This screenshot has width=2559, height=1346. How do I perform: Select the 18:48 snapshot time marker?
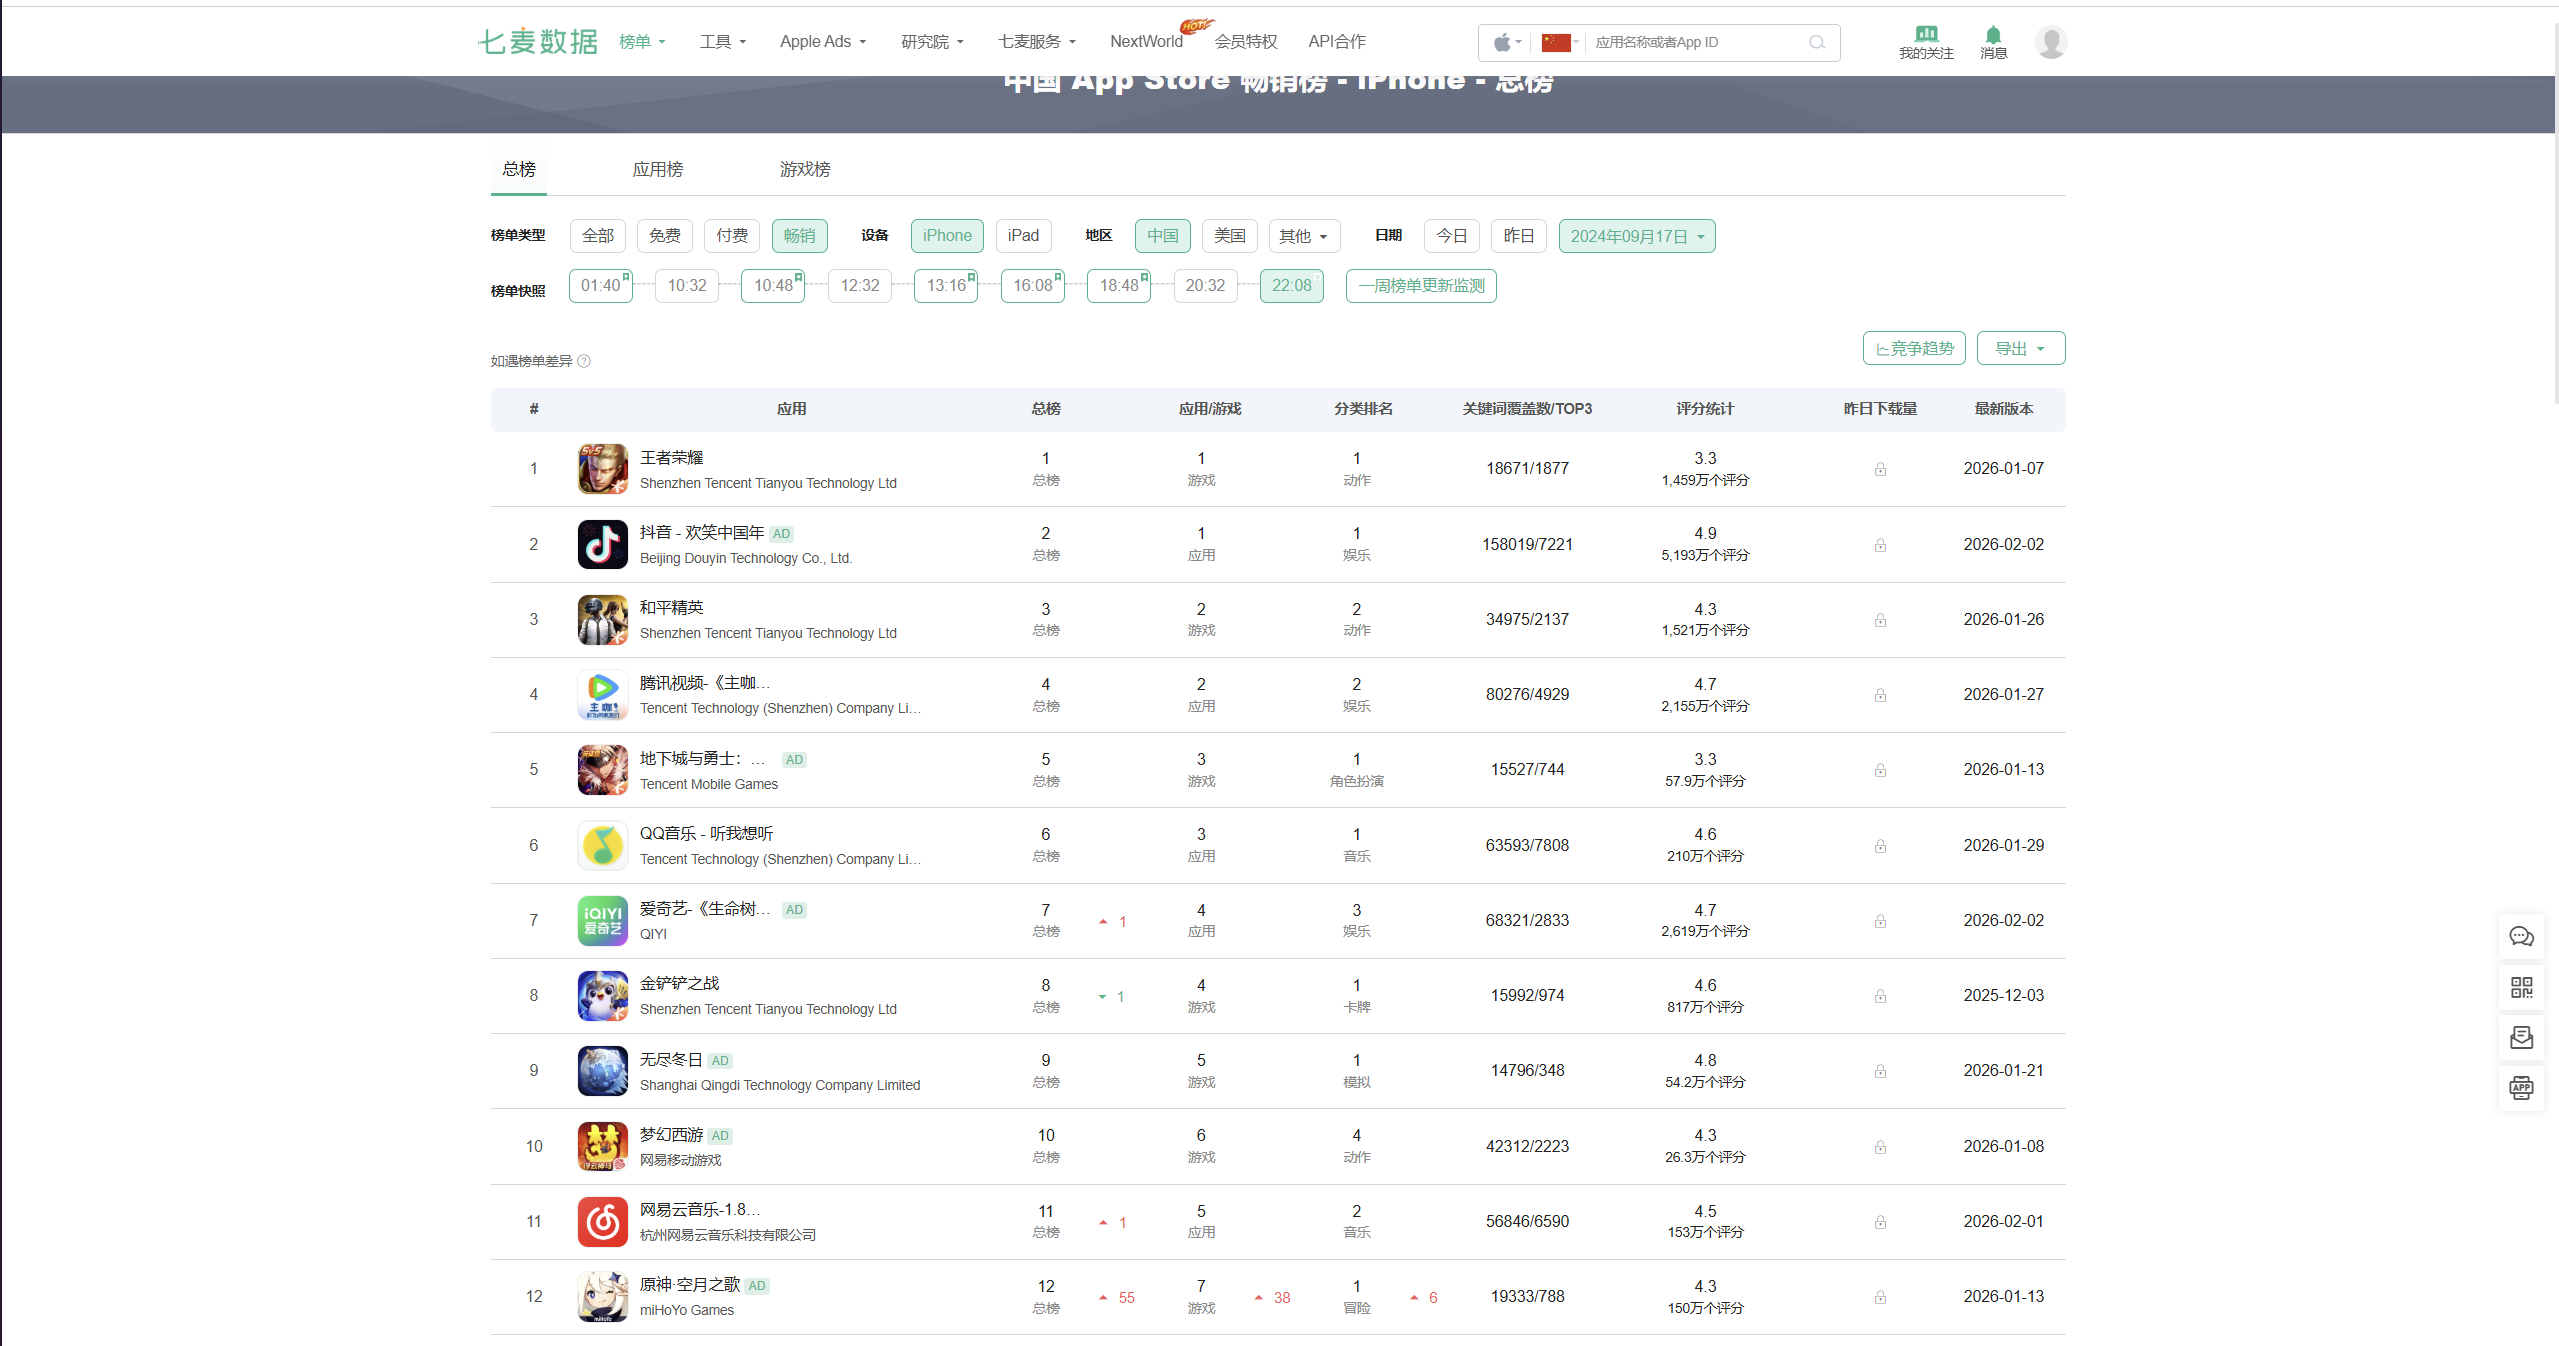(1118, 286)
